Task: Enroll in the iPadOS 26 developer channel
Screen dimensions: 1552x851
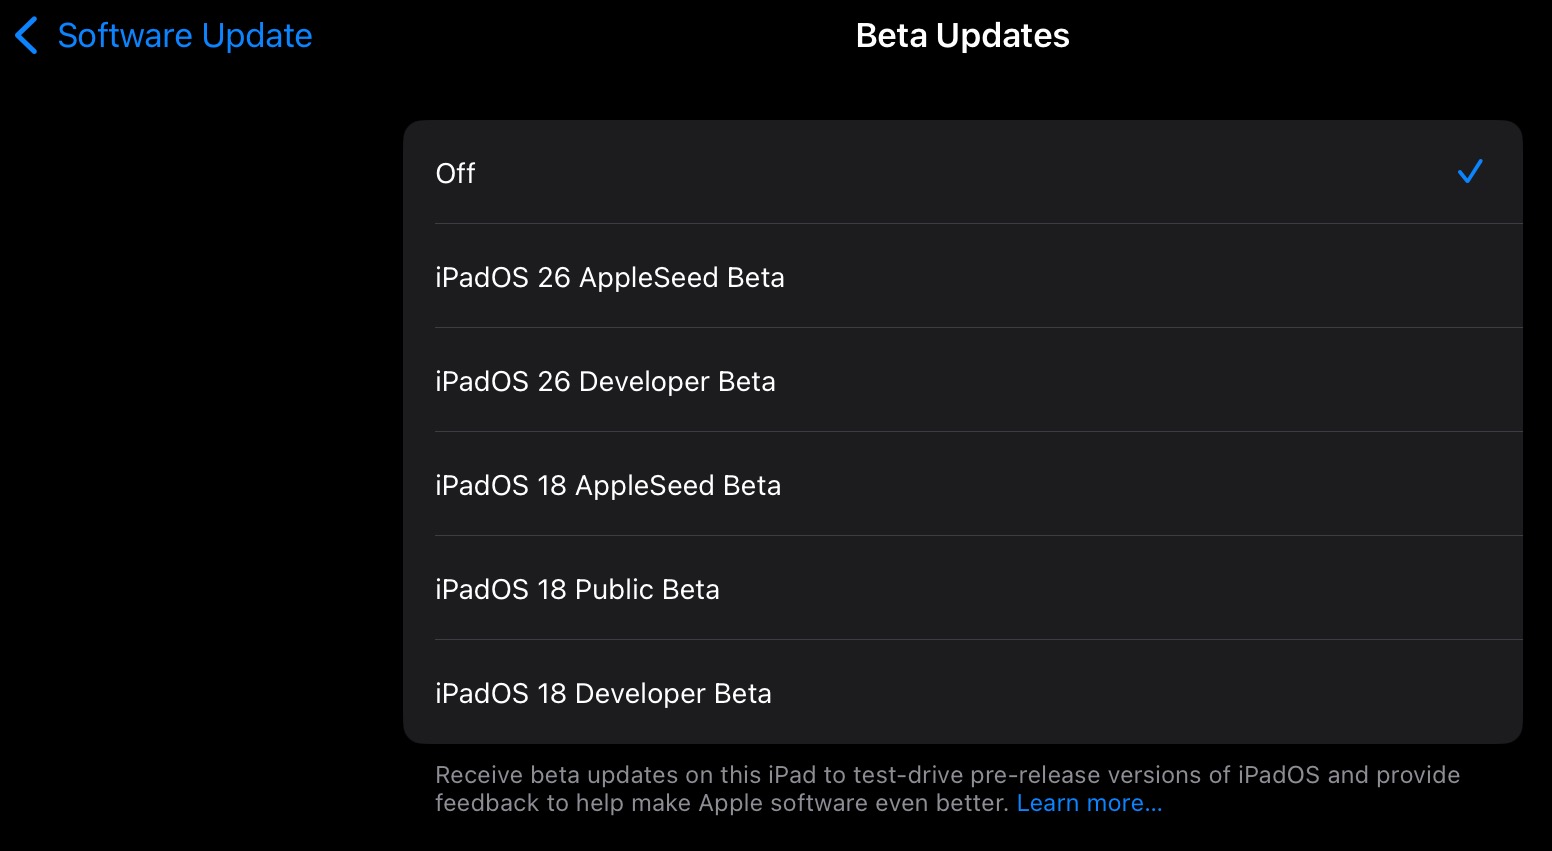Action: coord(960,381)
